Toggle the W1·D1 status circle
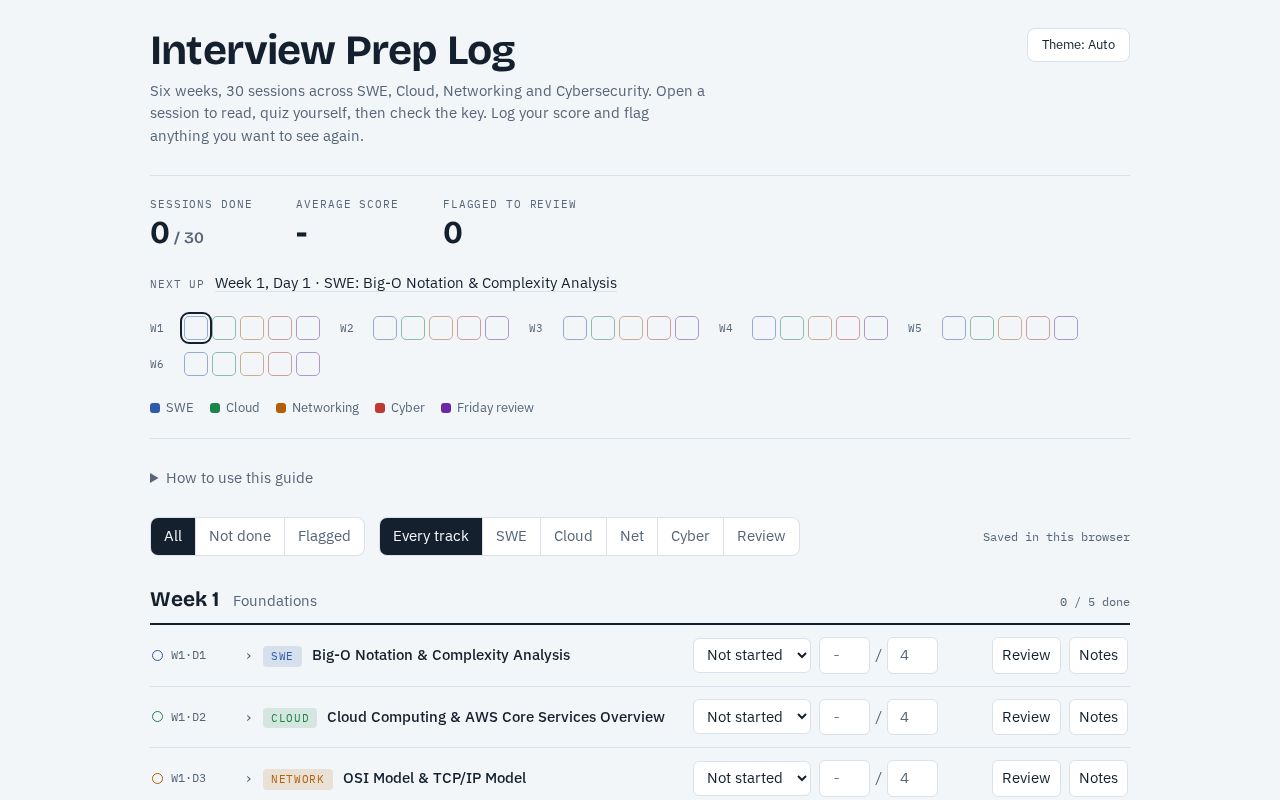The image size is (1280, 800). pos(157,656)
